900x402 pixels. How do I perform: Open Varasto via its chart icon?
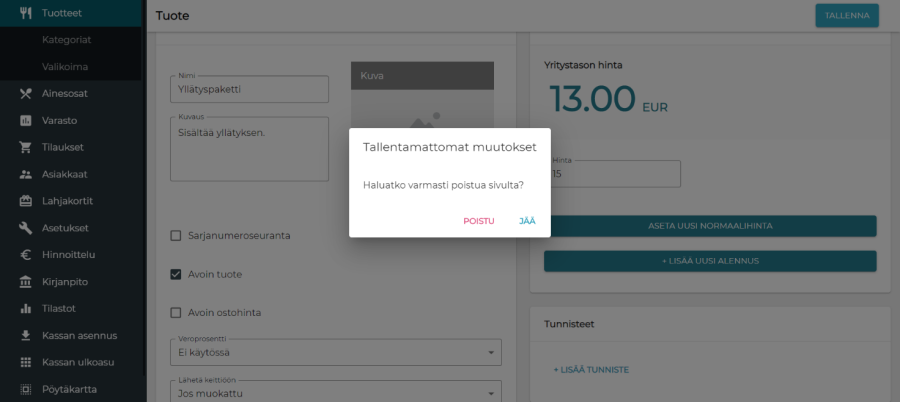[26, 120]
